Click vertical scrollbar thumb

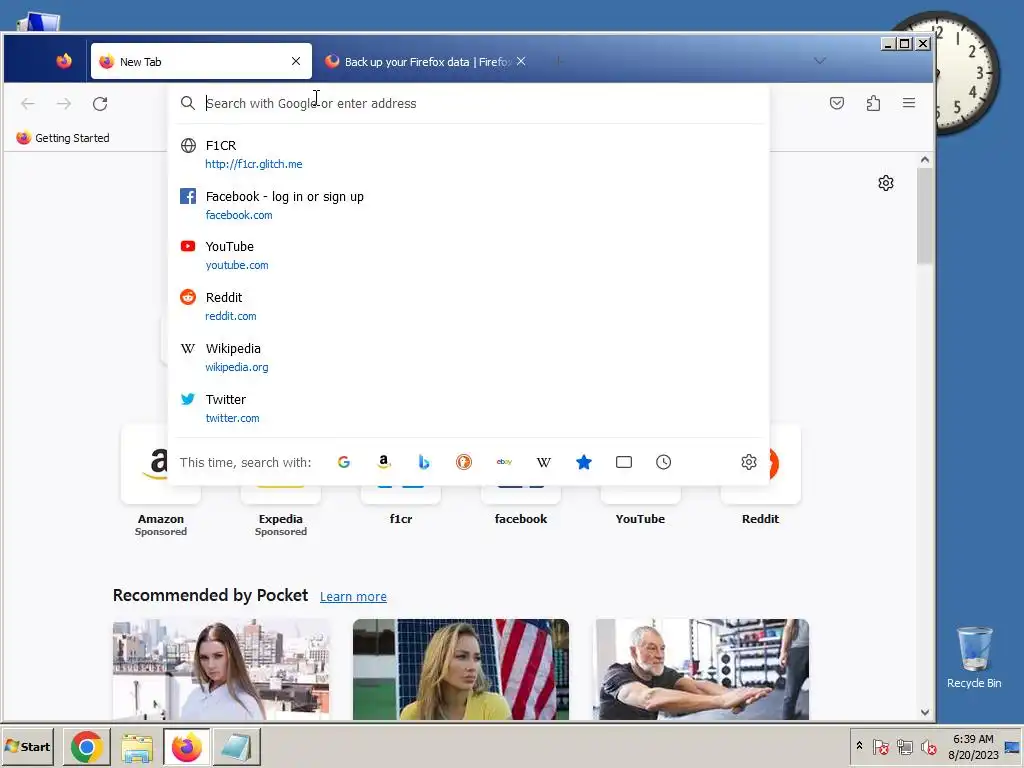tap(925, 216)
